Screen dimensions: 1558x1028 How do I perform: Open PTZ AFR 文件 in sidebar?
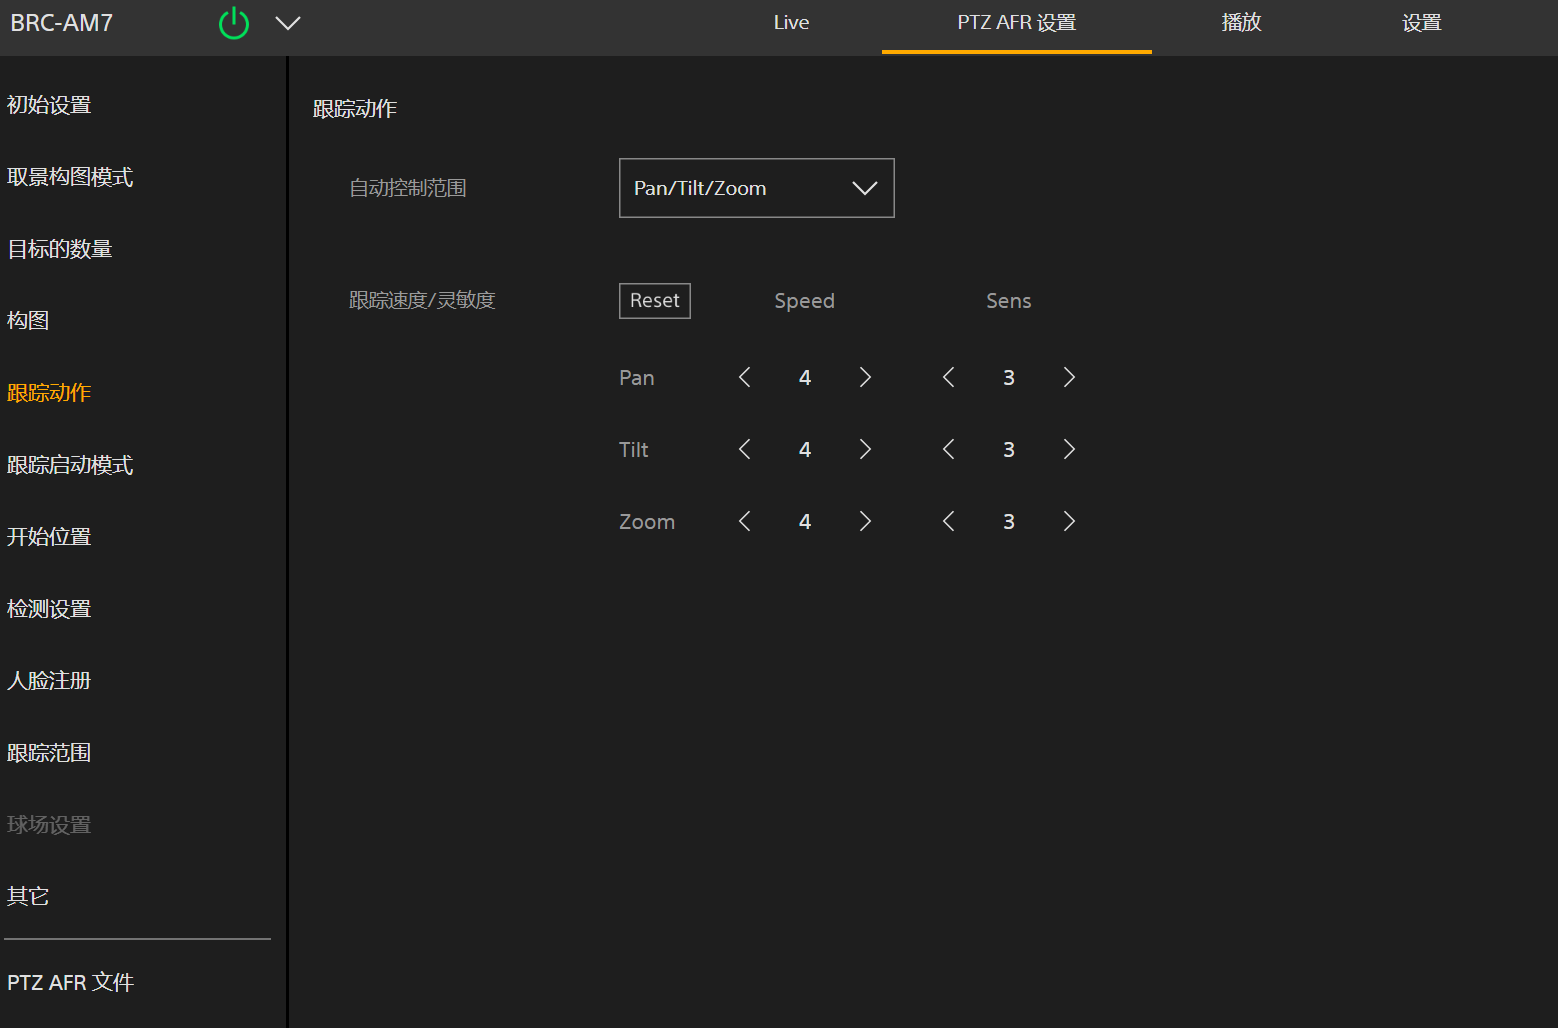pyautogui.click(x=70, y=983)
